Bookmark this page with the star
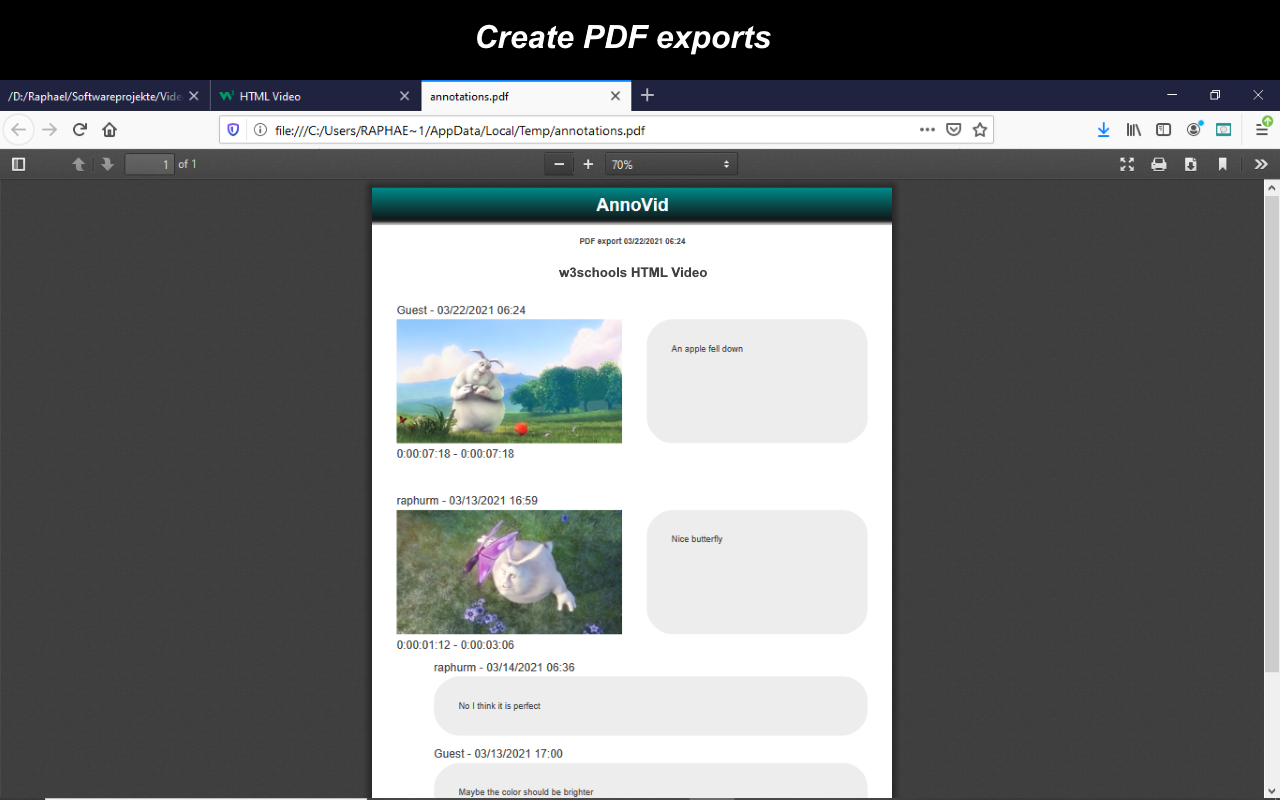This screenshot has width=1280, height=800. pyautogui.click(x=980, y=130)
